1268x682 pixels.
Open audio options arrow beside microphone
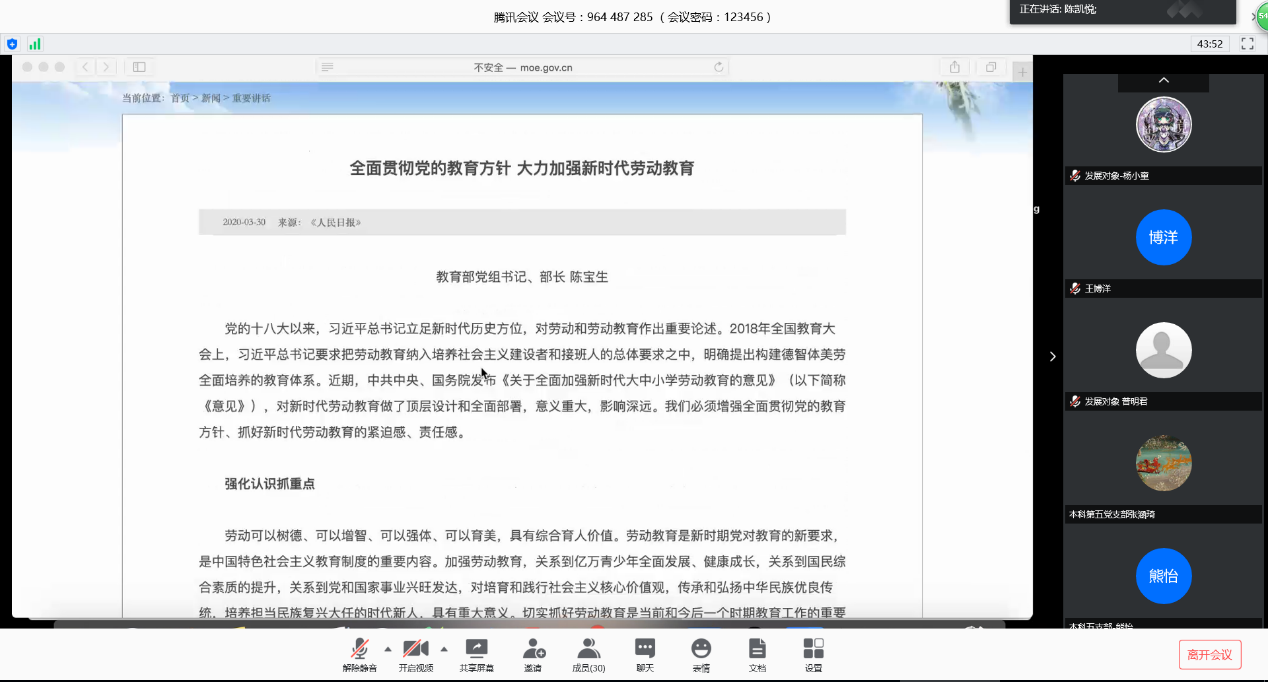(388, 648)
